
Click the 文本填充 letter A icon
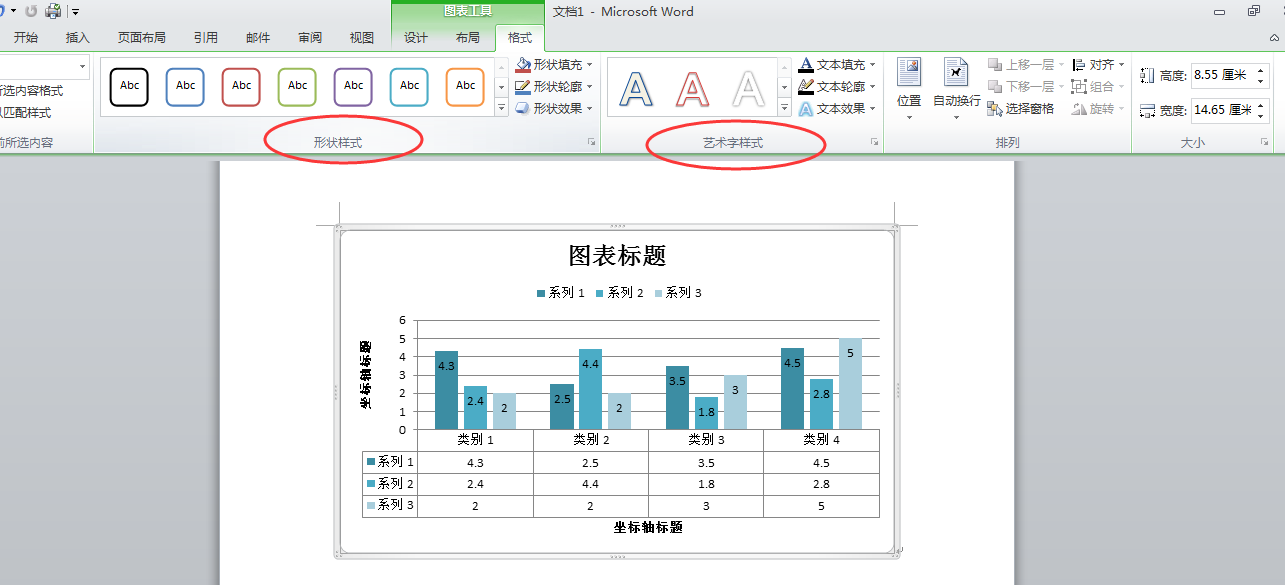(x=806, y=64)
